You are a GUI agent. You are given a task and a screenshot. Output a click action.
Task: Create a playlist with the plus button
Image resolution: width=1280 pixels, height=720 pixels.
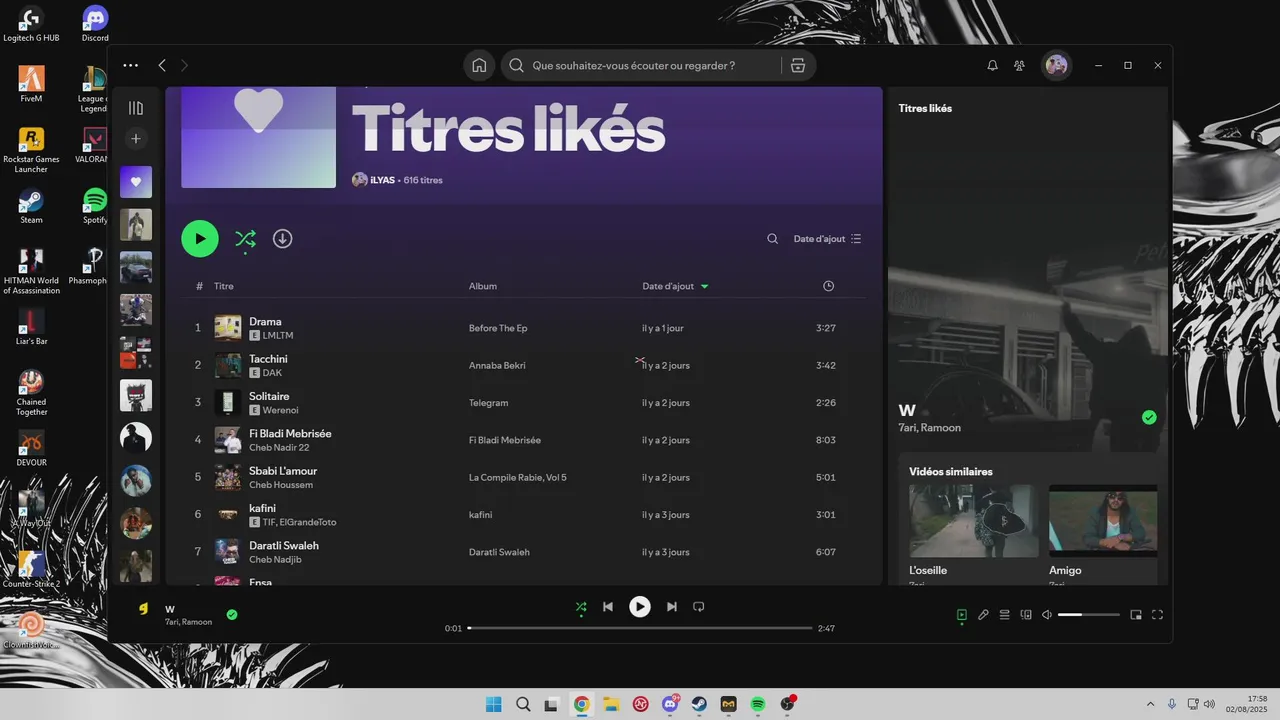pyautogui.click(x=136, y=138)
